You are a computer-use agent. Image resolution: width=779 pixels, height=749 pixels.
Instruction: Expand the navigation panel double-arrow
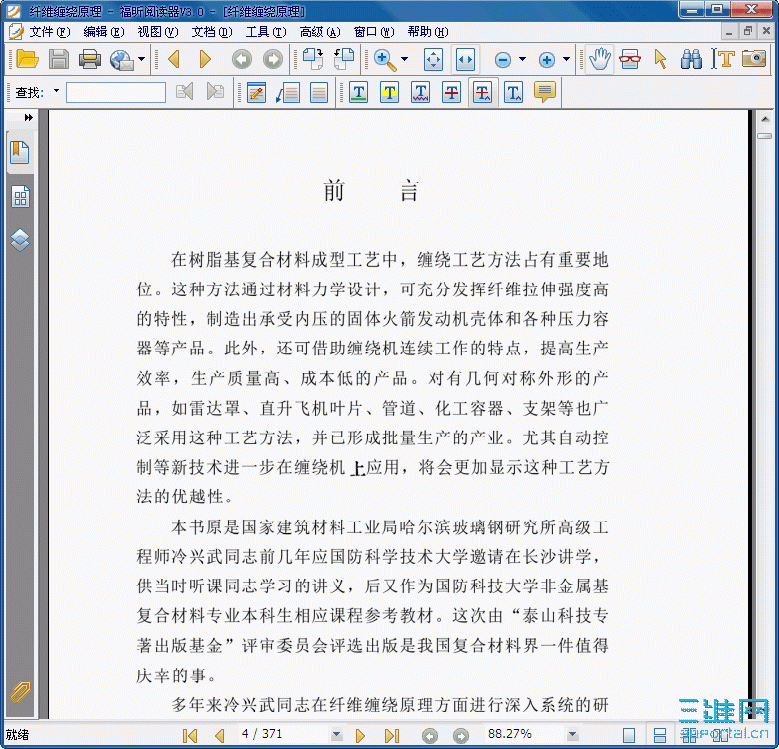[x=28, y=118]
